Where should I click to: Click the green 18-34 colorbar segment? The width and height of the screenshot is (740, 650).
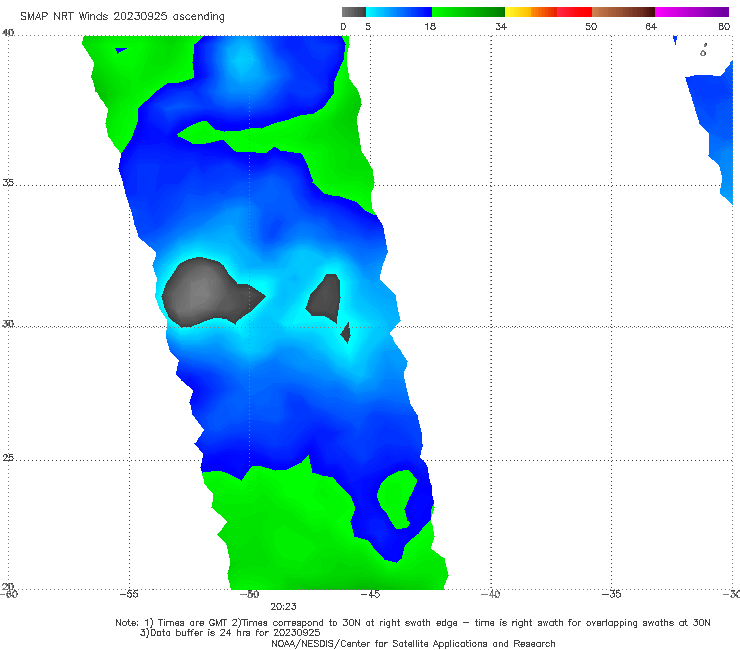pyautogui.click(x=468, y=12)
